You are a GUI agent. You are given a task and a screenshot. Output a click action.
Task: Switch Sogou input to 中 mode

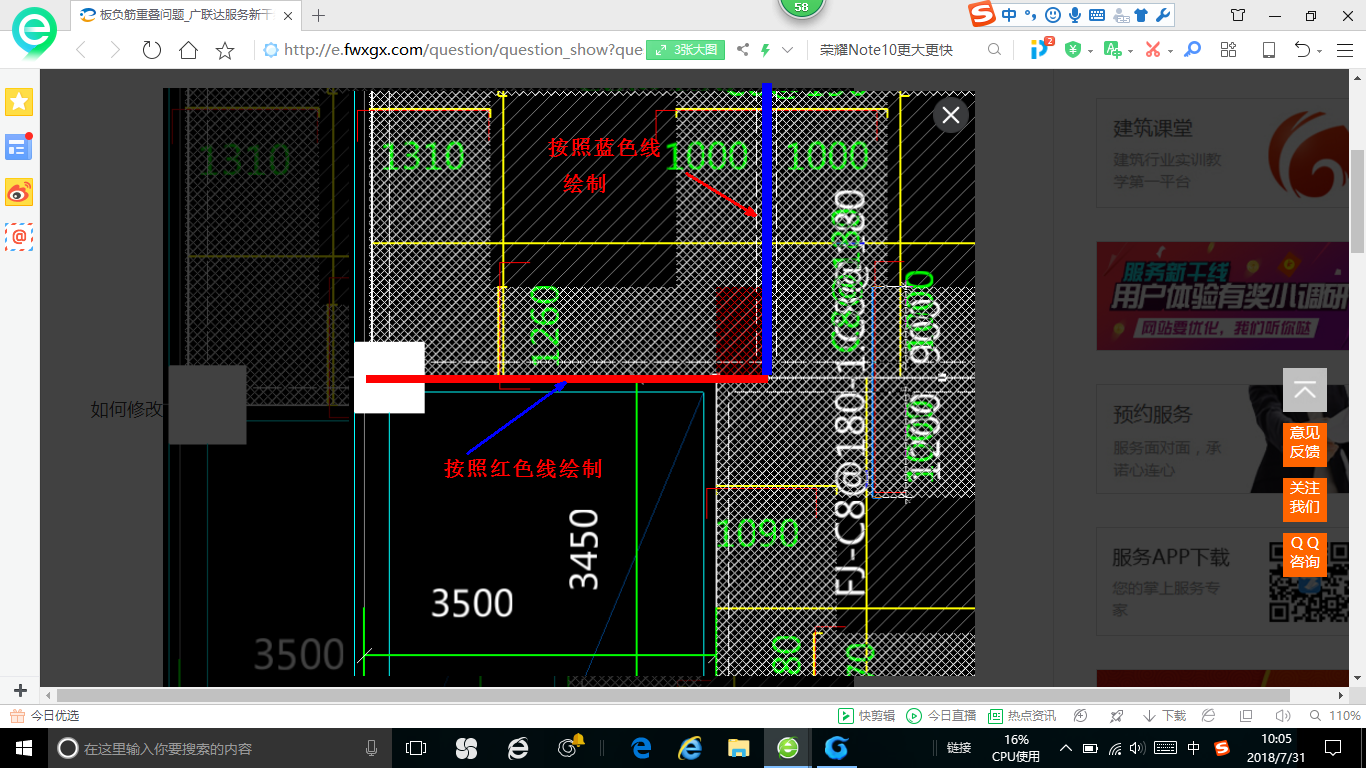pyautogui.click(x=1009, y=15)
